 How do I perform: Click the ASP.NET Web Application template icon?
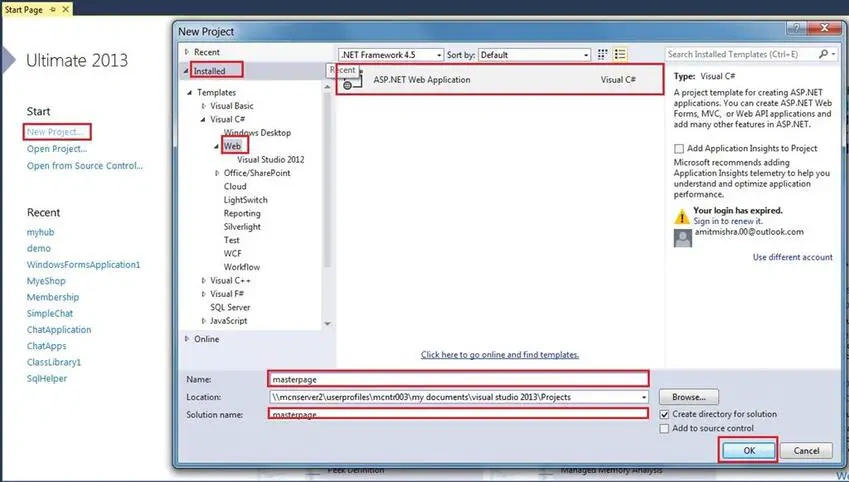(352, 80)
